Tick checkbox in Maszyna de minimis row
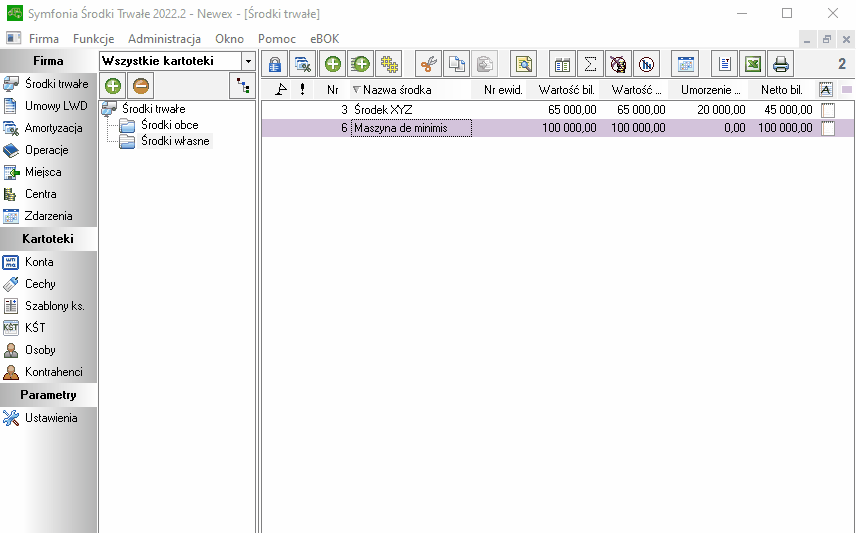 [828, 129]
